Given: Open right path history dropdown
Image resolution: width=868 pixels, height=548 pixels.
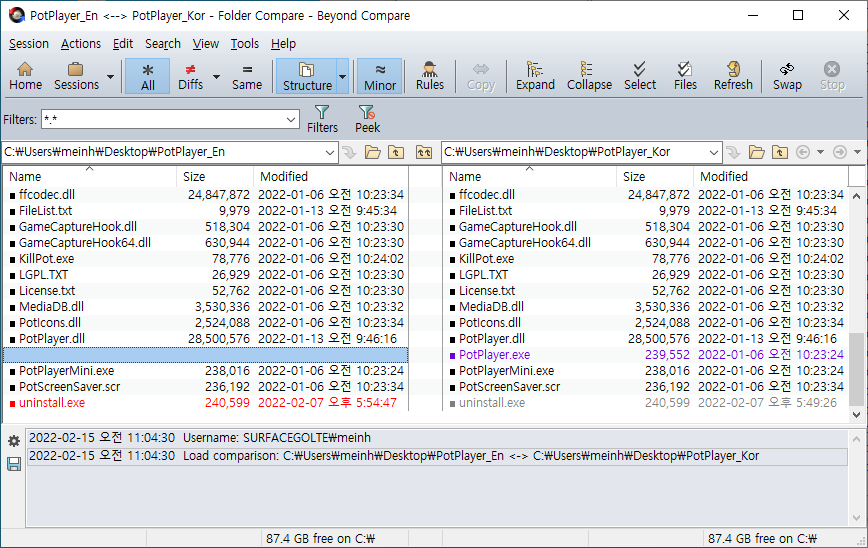Looking at the screenshot, I should pyautogui.click(x=714, y=152).
